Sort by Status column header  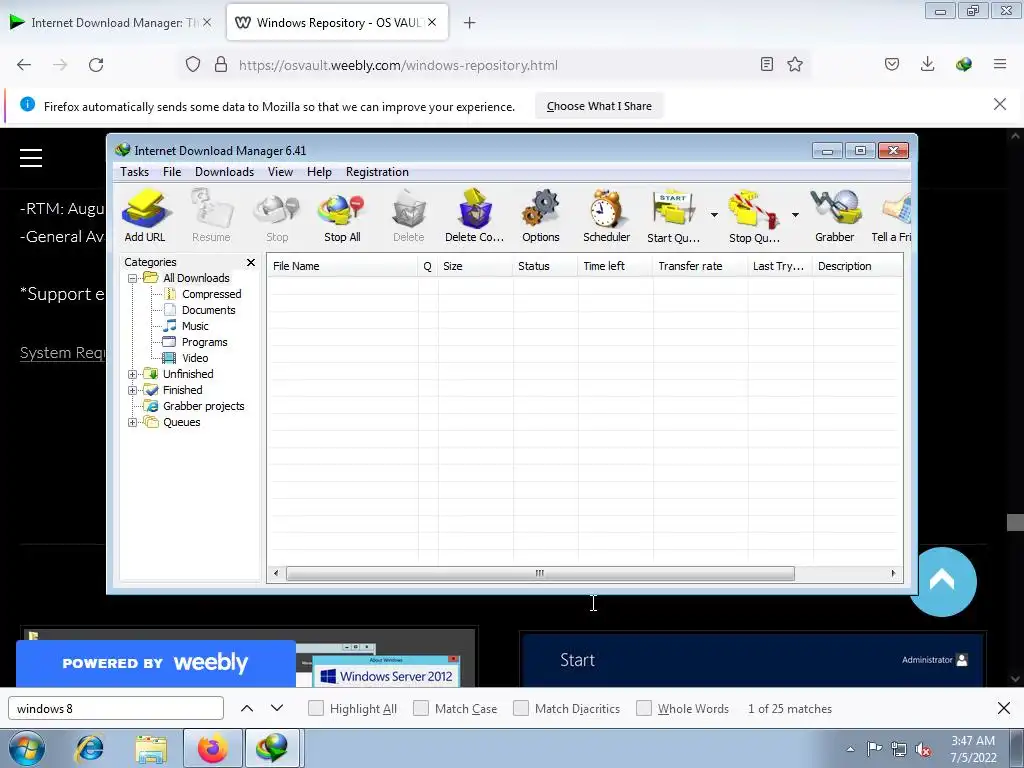545,266
